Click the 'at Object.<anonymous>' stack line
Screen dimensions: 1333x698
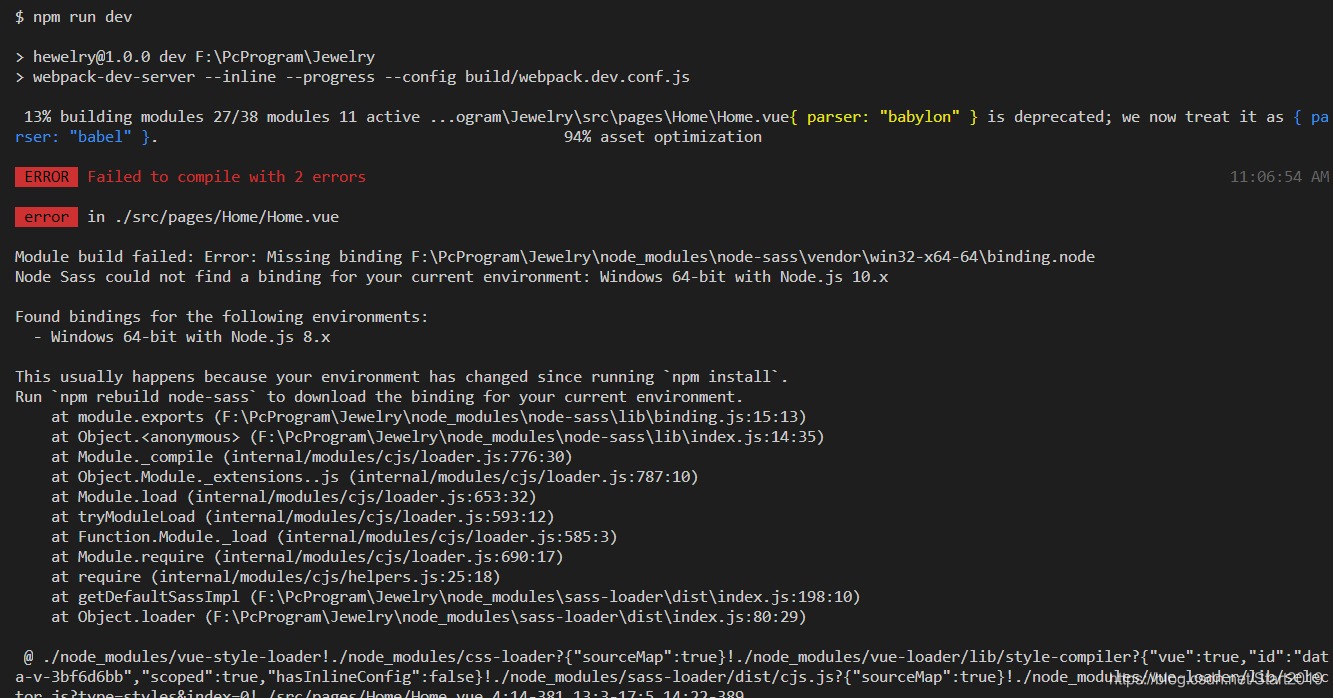(438, 437)
